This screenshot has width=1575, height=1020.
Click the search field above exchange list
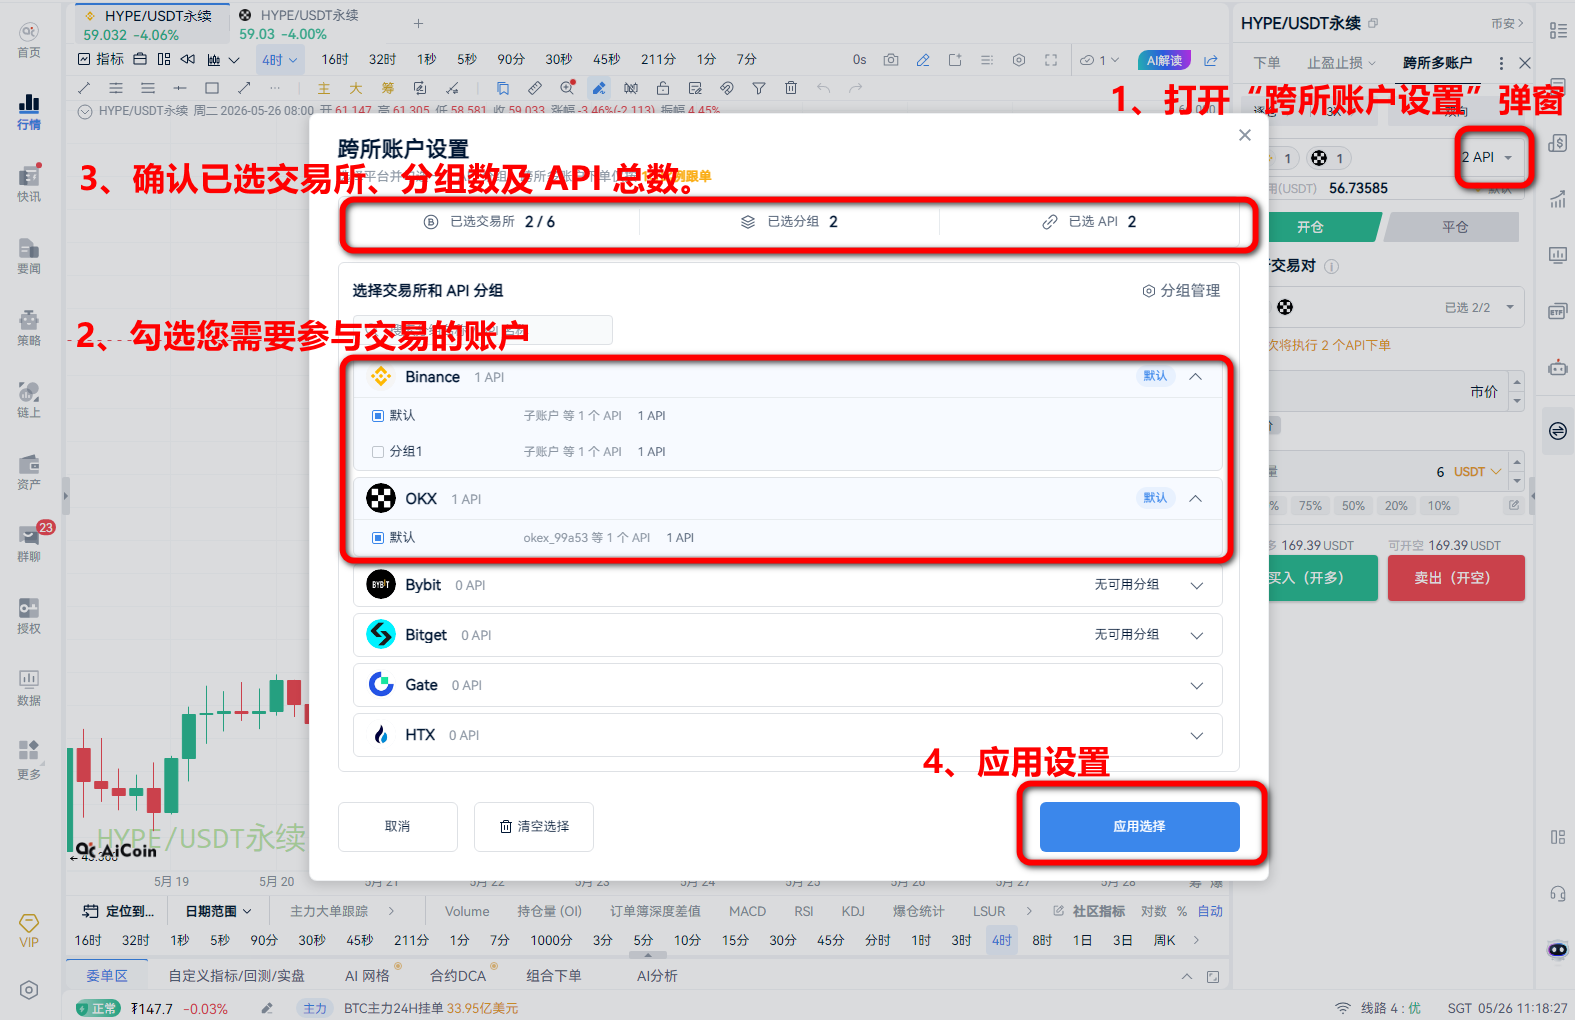point(482,330)
